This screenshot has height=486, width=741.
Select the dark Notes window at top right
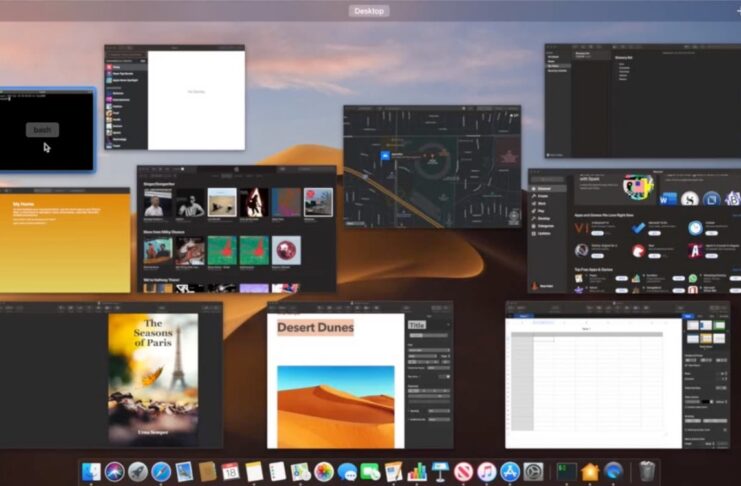643,101
